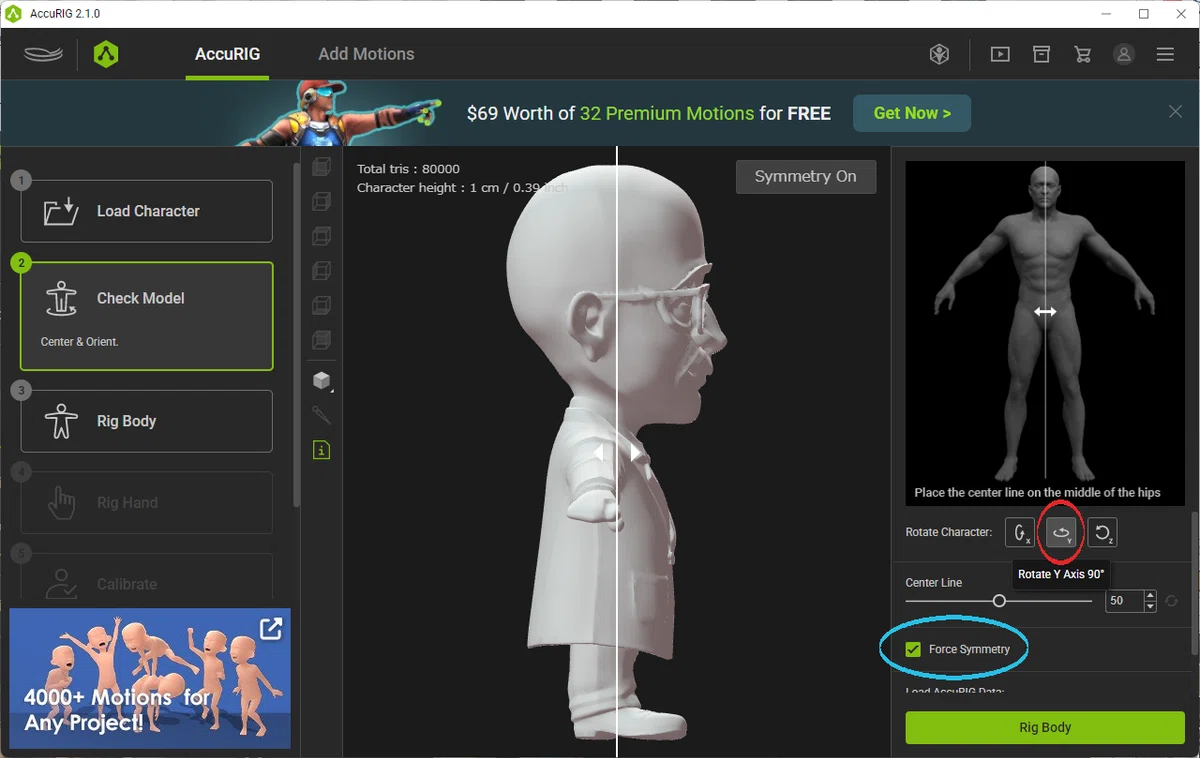Open the shopping cart icon

[1082, 54]
